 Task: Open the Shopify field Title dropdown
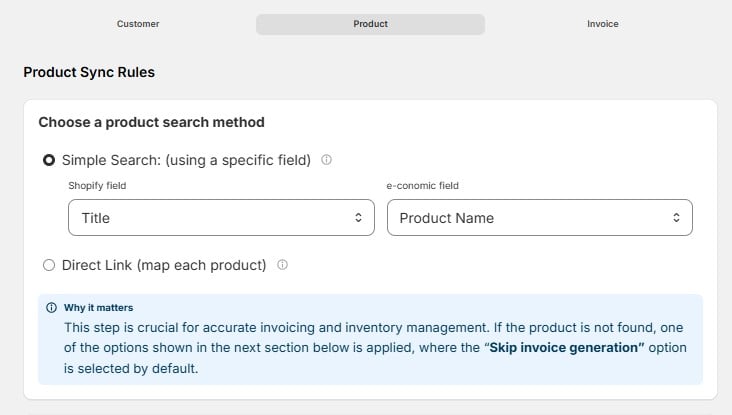(x=221, y=218)
